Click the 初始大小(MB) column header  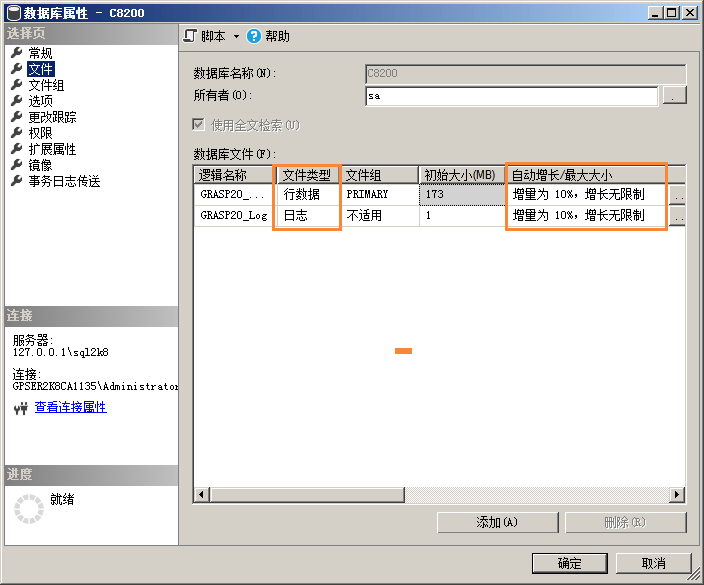(461, 175)
